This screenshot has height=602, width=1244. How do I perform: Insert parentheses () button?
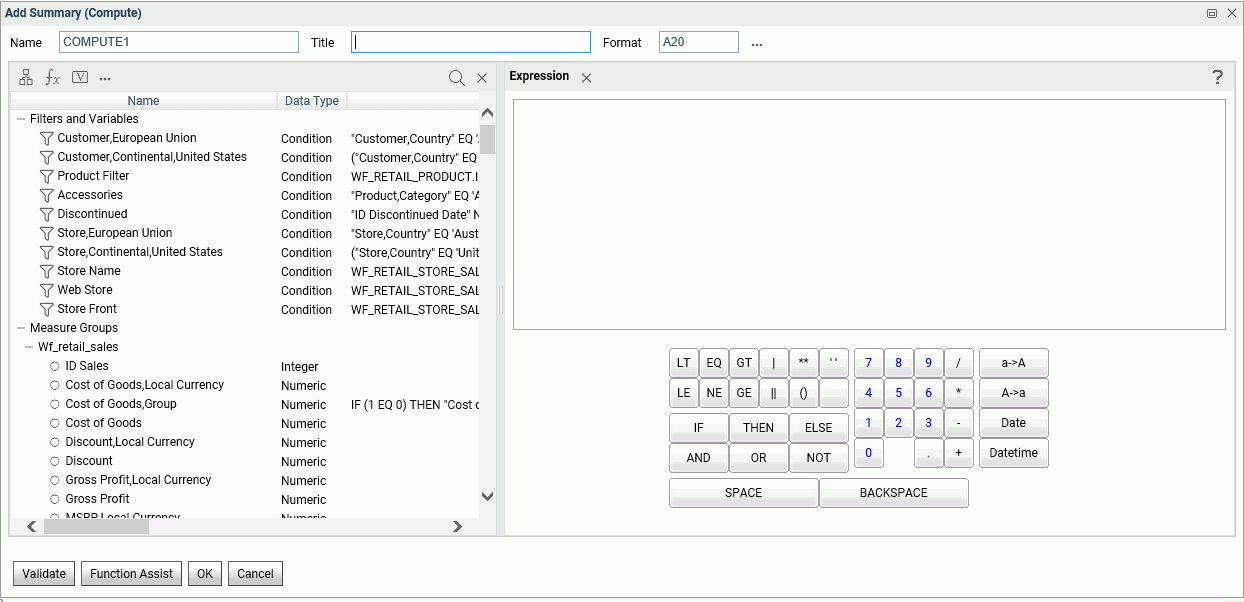pyautogui.click(x=804, y=393)
